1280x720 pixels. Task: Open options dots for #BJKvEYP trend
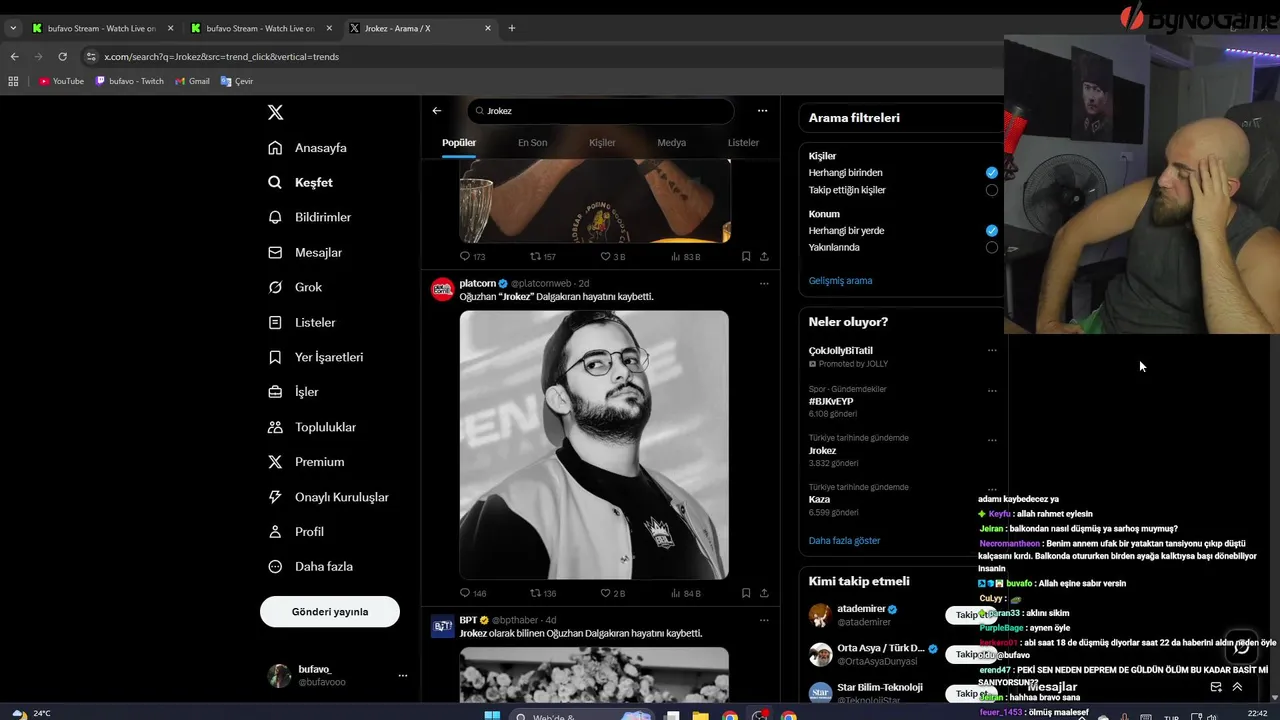point(992,391)
